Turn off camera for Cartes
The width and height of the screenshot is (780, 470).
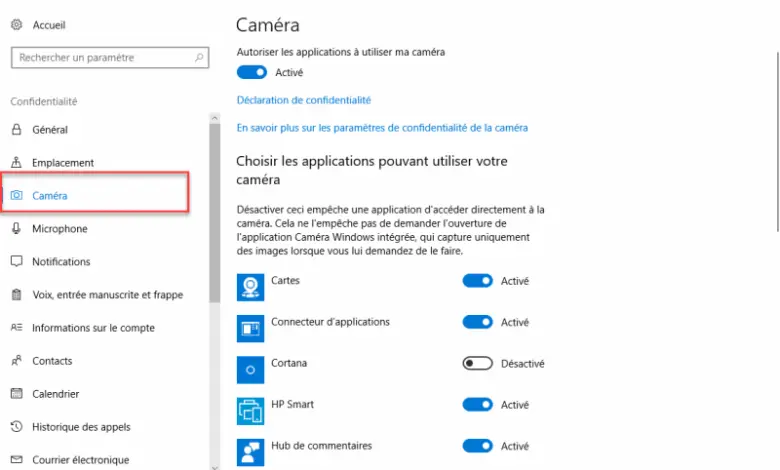click(x=477, y=281)
